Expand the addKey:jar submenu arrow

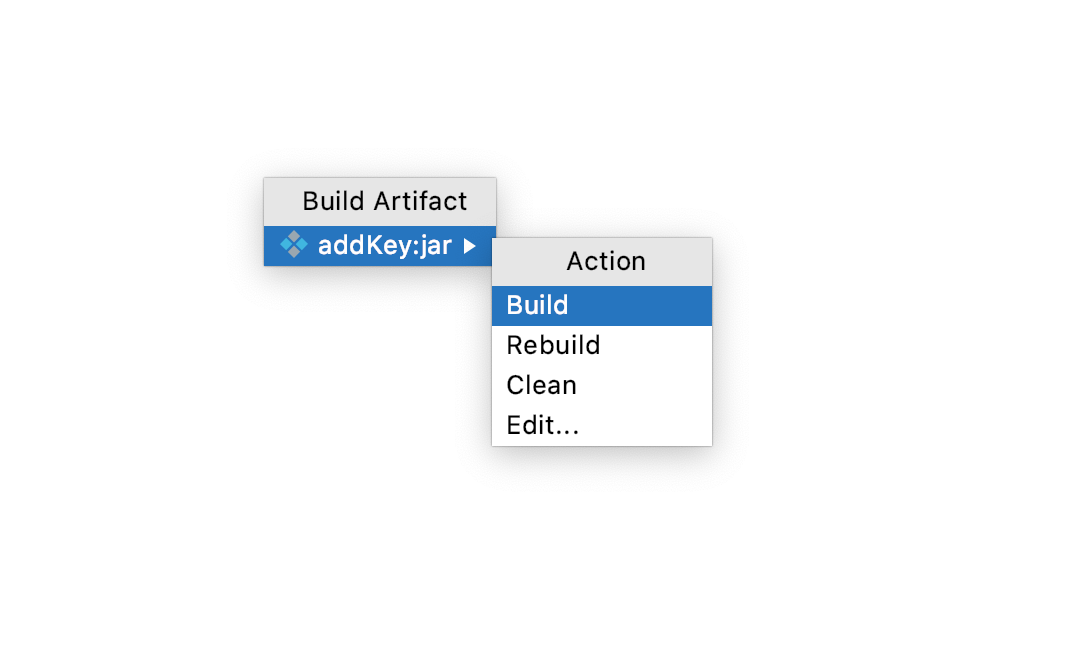(469, 246)
